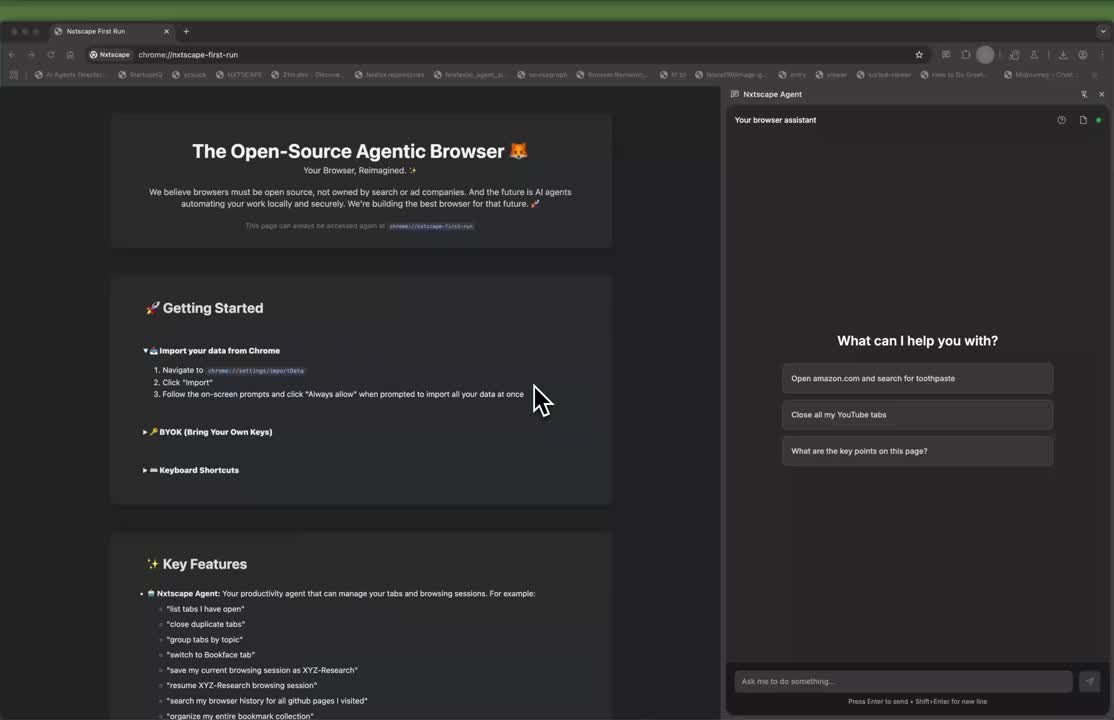Click the "switch to Bookface tab" example

click(x=210, y=655)
